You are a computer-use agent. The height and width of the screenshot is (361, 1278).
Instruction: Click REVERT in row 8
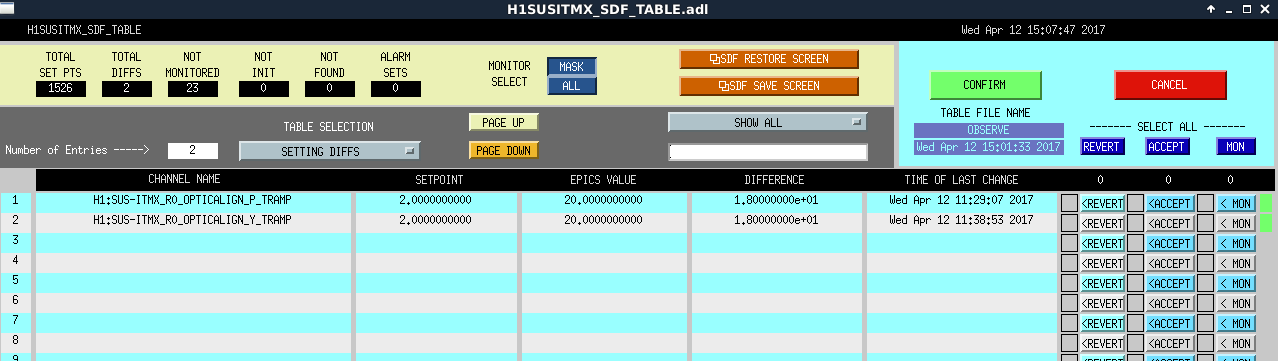1102,343
